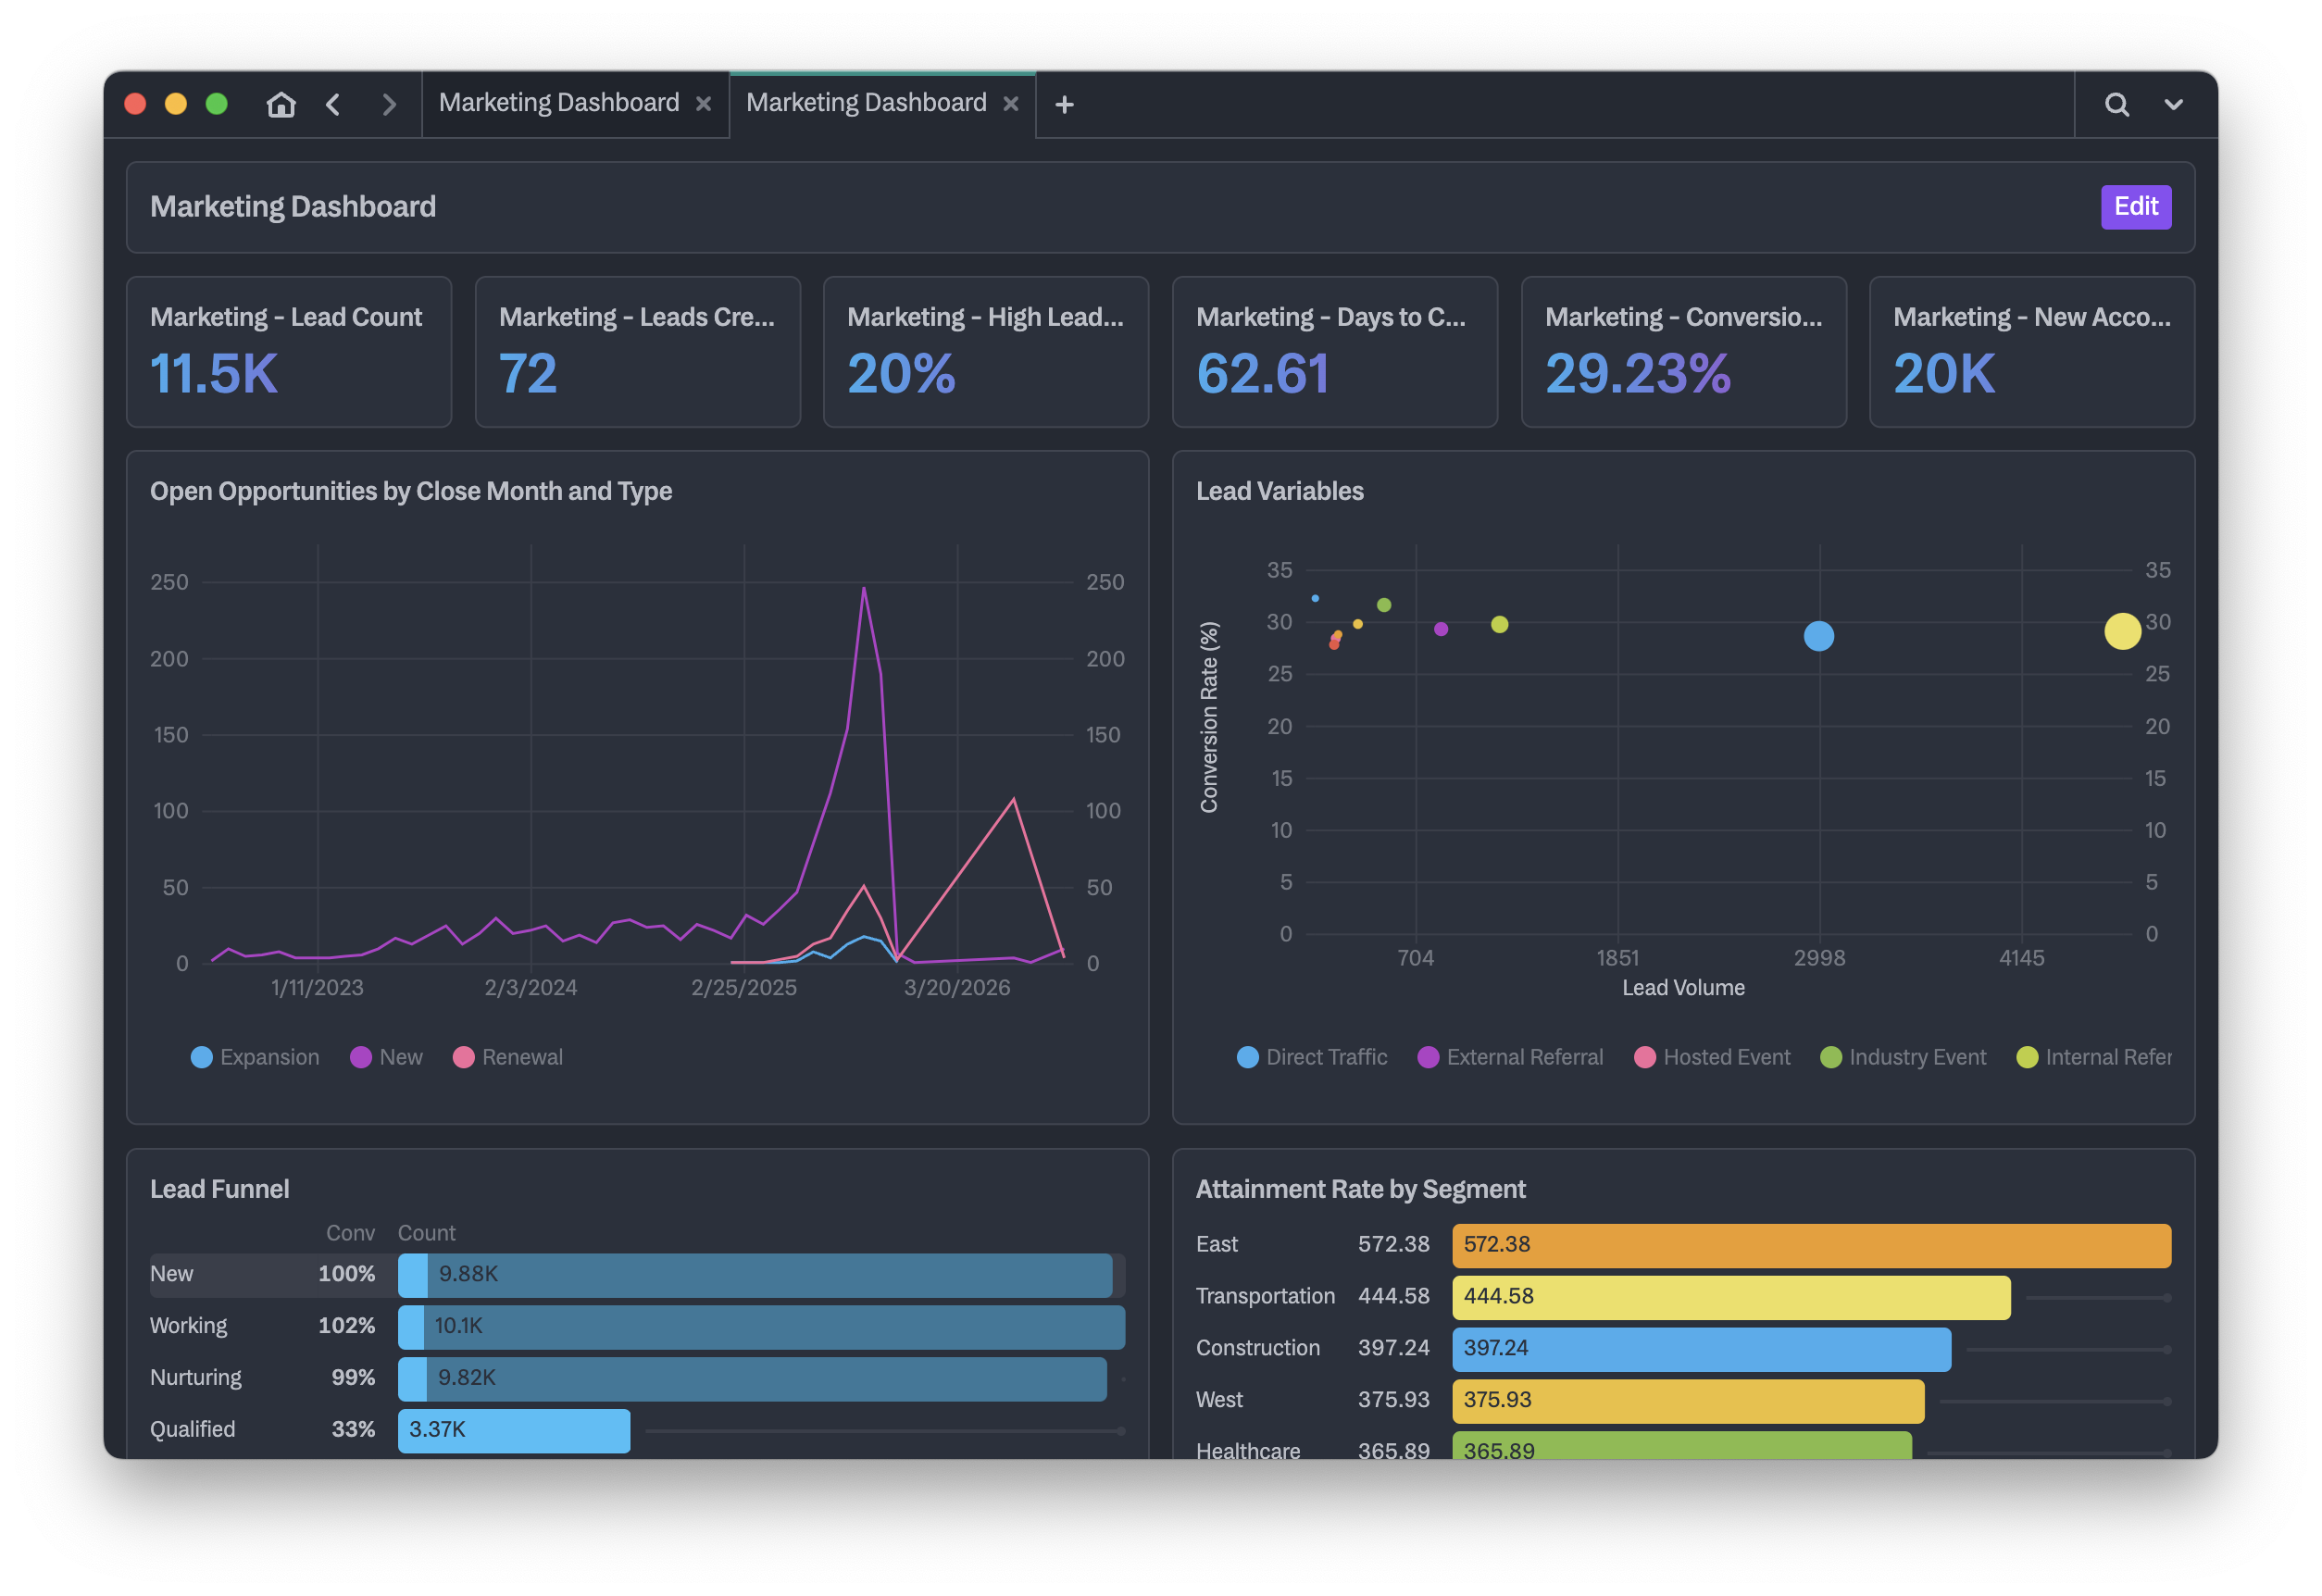2322x1596 pixels.
Task: Close the first Marketing Dashboard tab
Action: 704,104
